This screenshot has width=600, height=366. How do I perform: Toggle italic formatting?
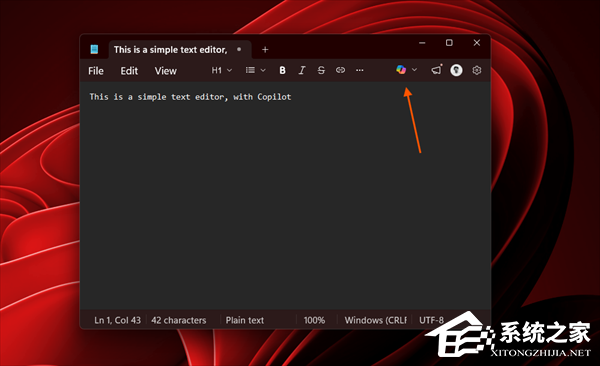[x=302, y=70]
